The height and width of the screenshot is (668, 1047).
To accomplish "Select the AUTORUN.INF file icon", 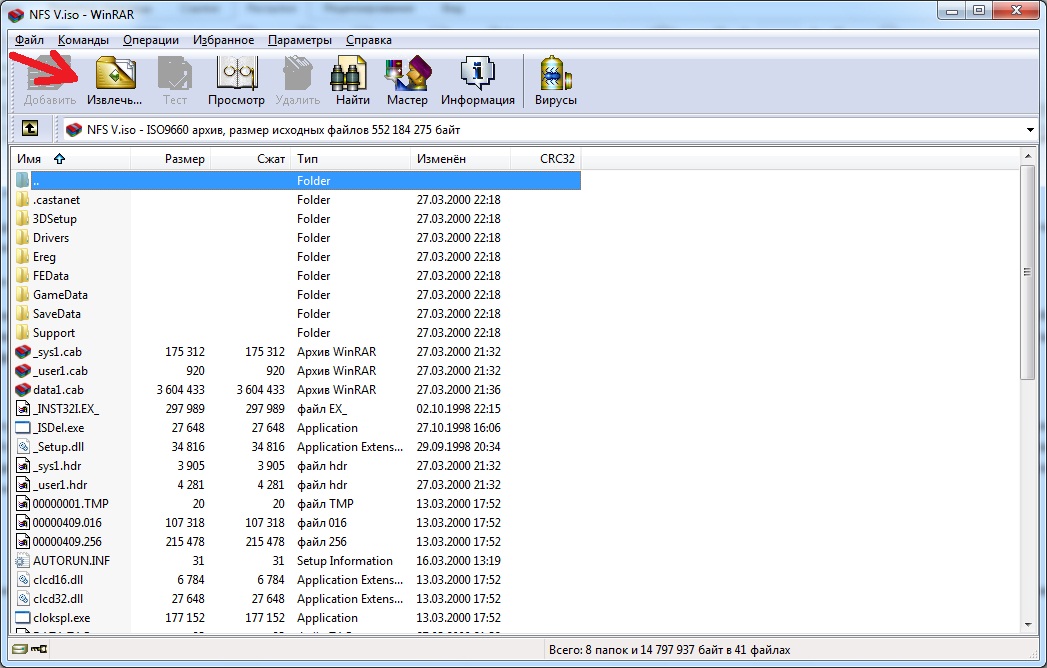I will pyautogui.click(x=23, y=560).
